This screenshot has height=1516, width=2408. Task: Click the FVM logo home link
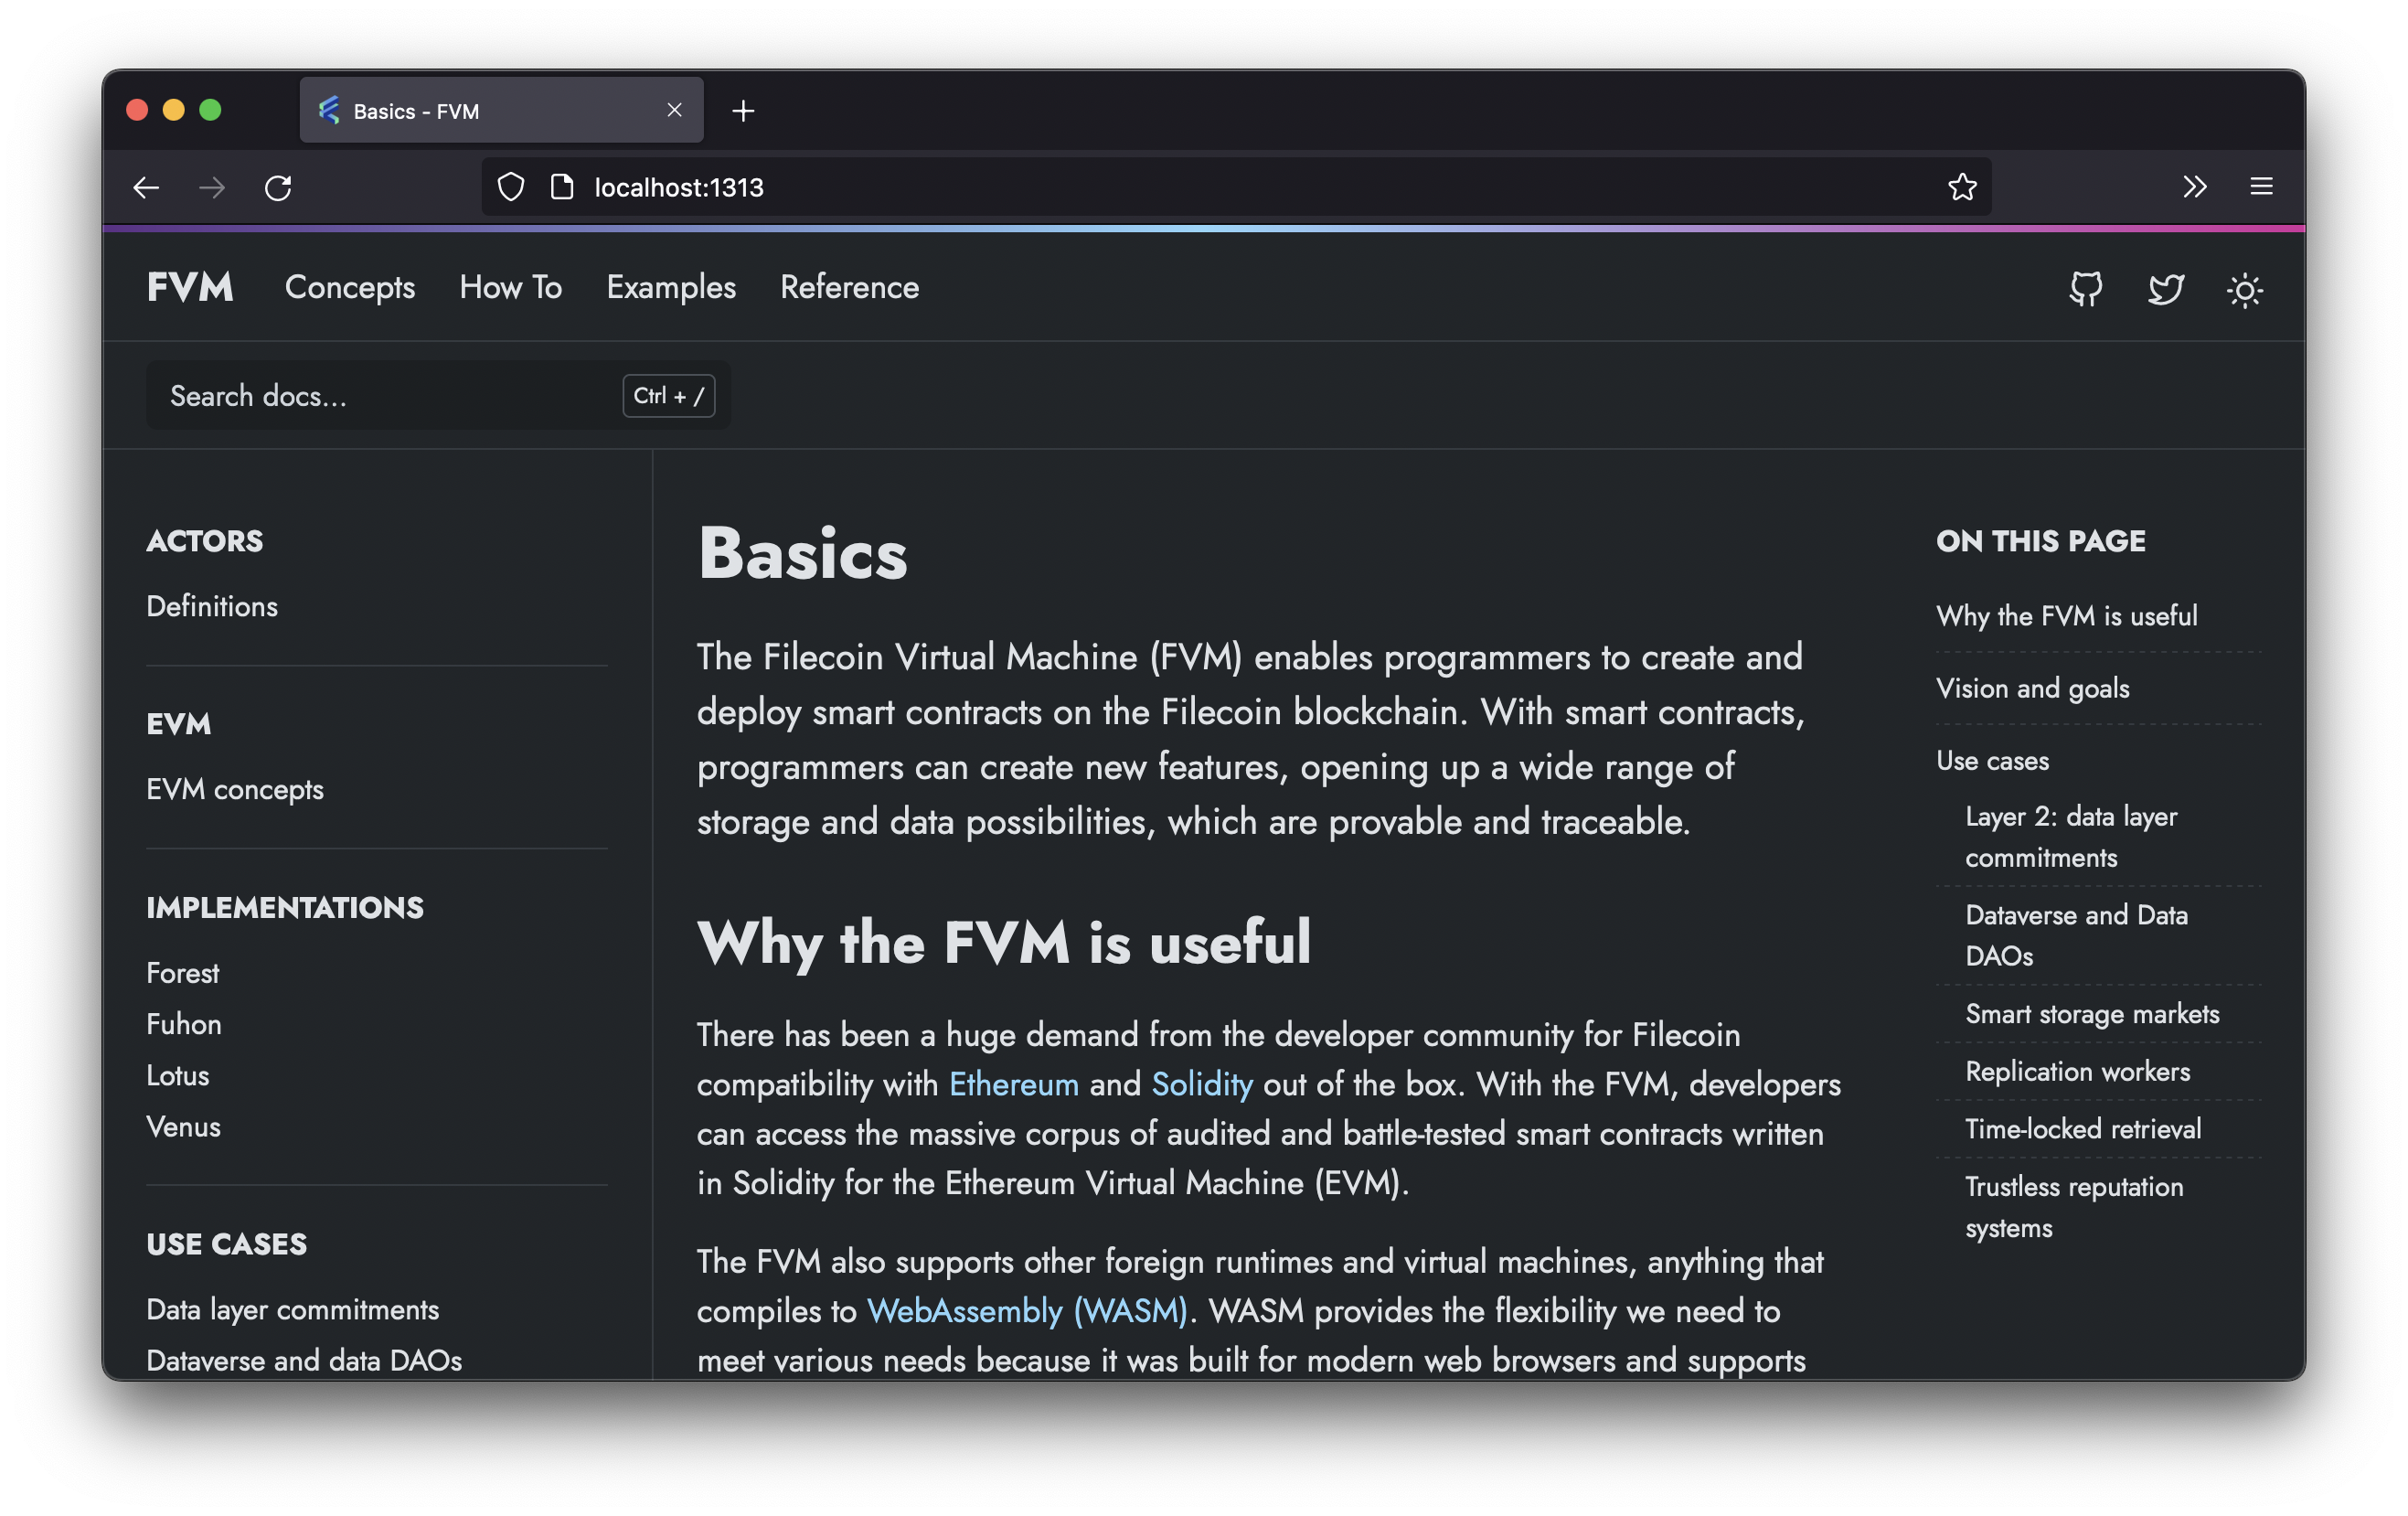pos(190,287)
